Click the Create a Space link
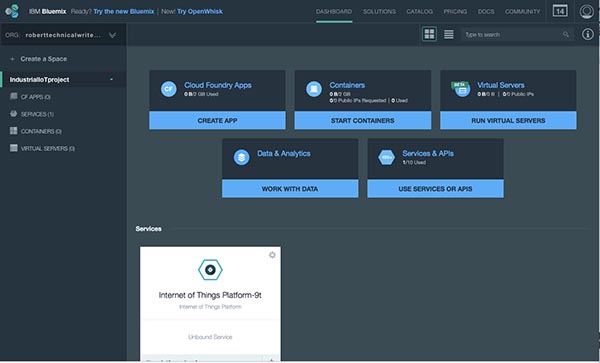This screenshot has height=363, width=600. pyautogui.click(x=44, y=59)
